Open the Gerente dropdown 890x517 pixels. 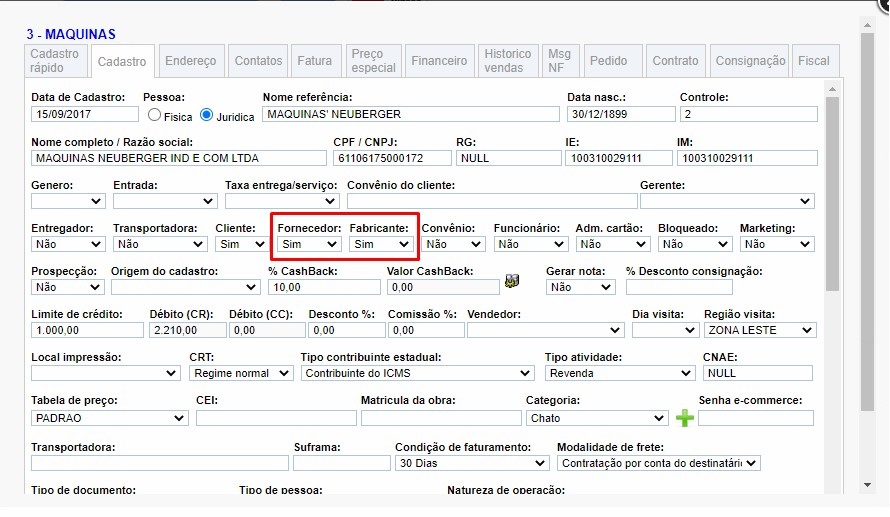727,201
